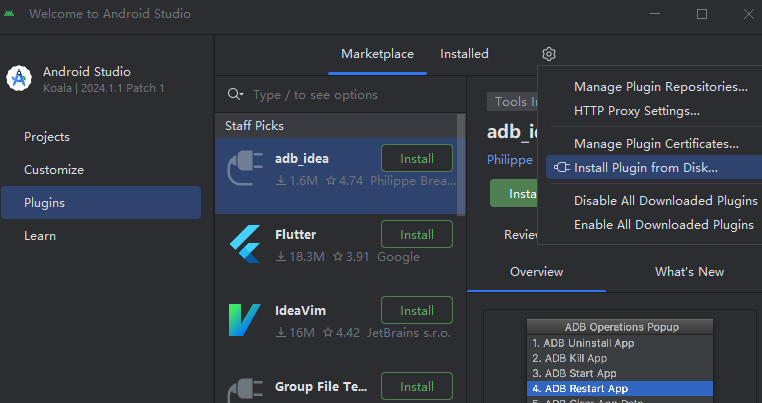Click the search magnifier icon
762x403 pixels.
coord(235,94)
